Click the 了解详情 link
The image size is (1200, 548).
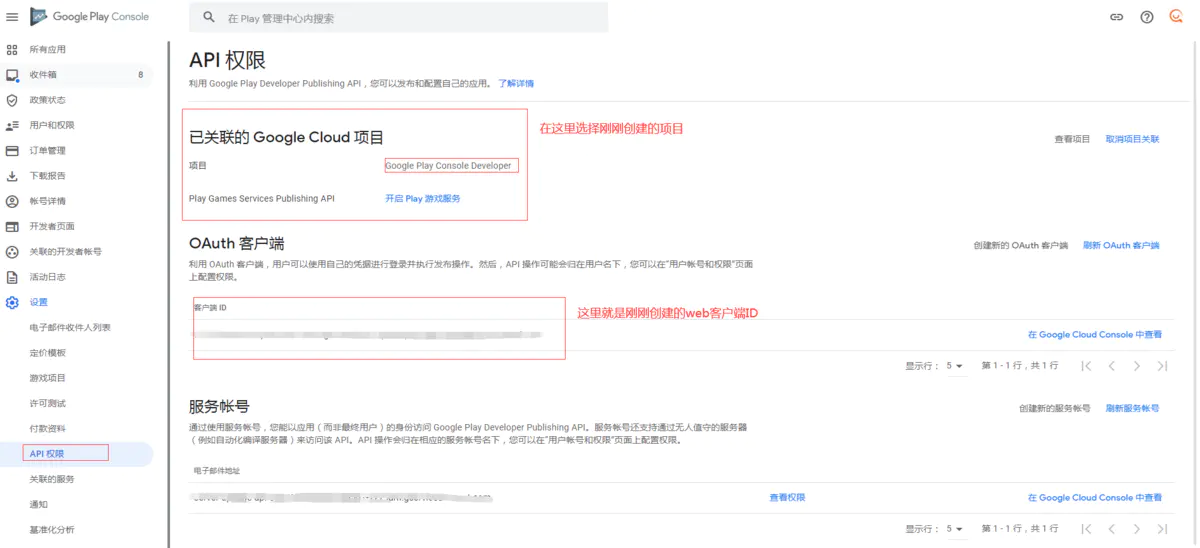tap(516, 84)
